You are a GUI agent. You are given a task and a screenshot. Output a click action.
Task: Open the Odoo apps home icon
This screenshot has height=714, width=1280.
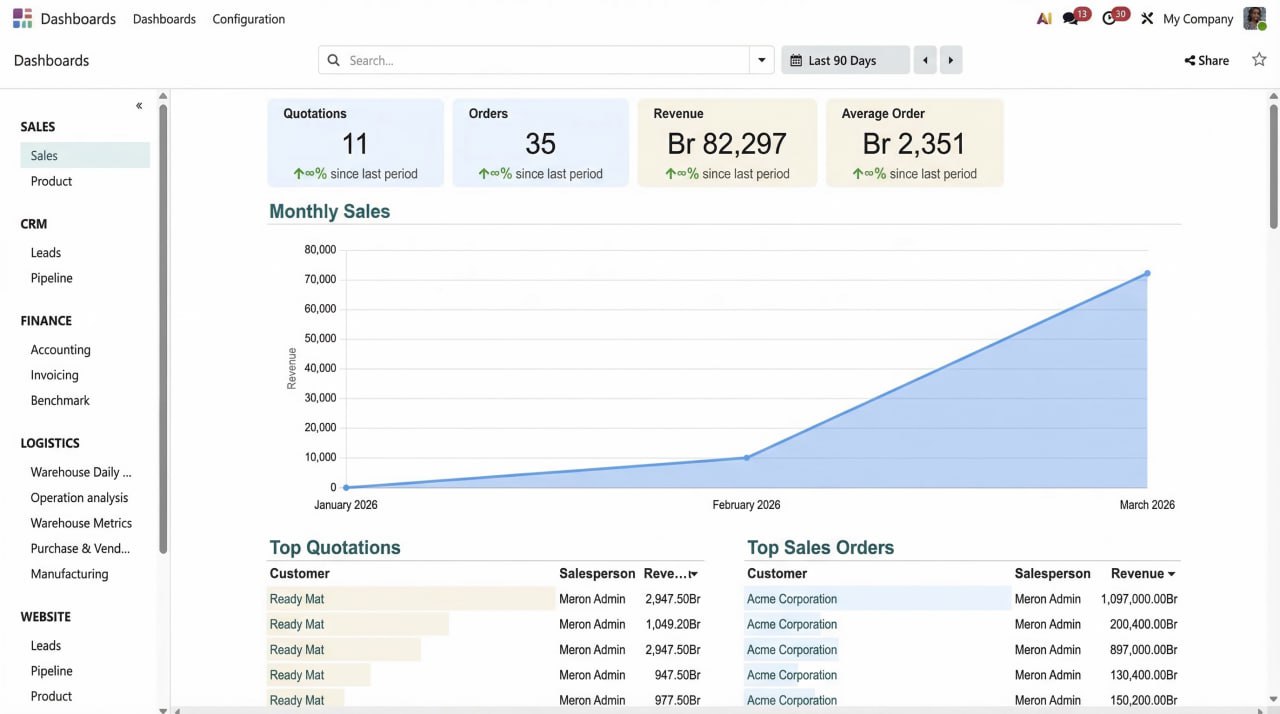[22, 19]
